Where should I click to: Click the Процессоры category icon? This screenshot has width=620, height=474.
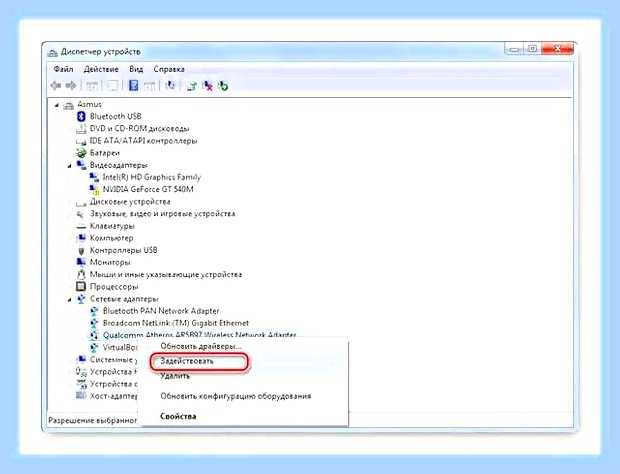[81, 287]
